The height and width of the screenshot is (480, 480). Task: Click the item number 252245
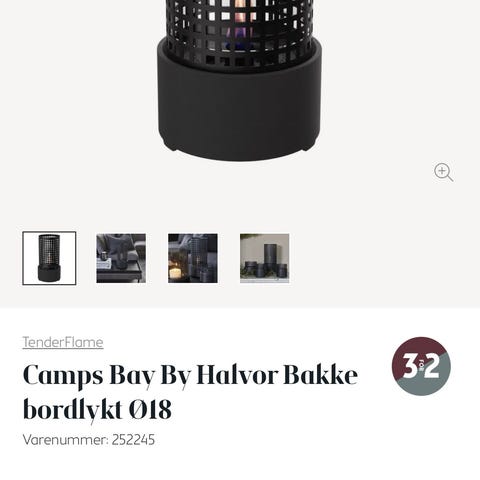133,440
